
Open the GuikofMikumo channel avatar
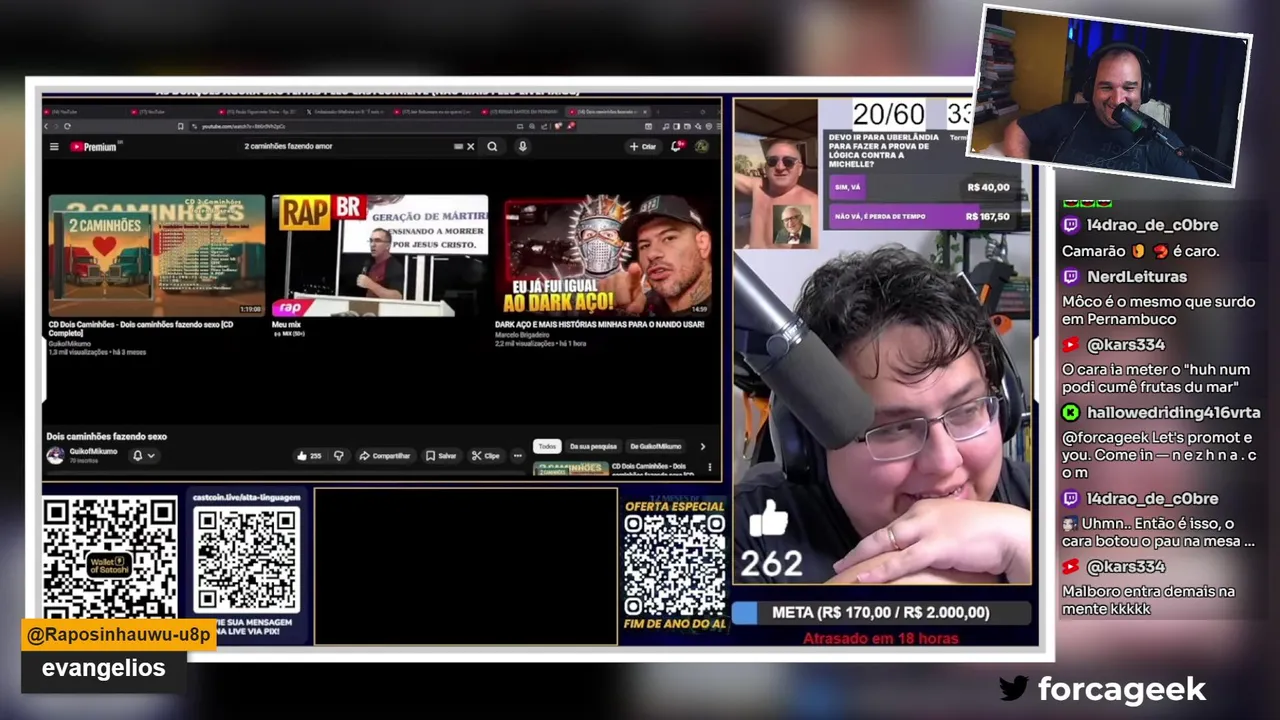55,455
